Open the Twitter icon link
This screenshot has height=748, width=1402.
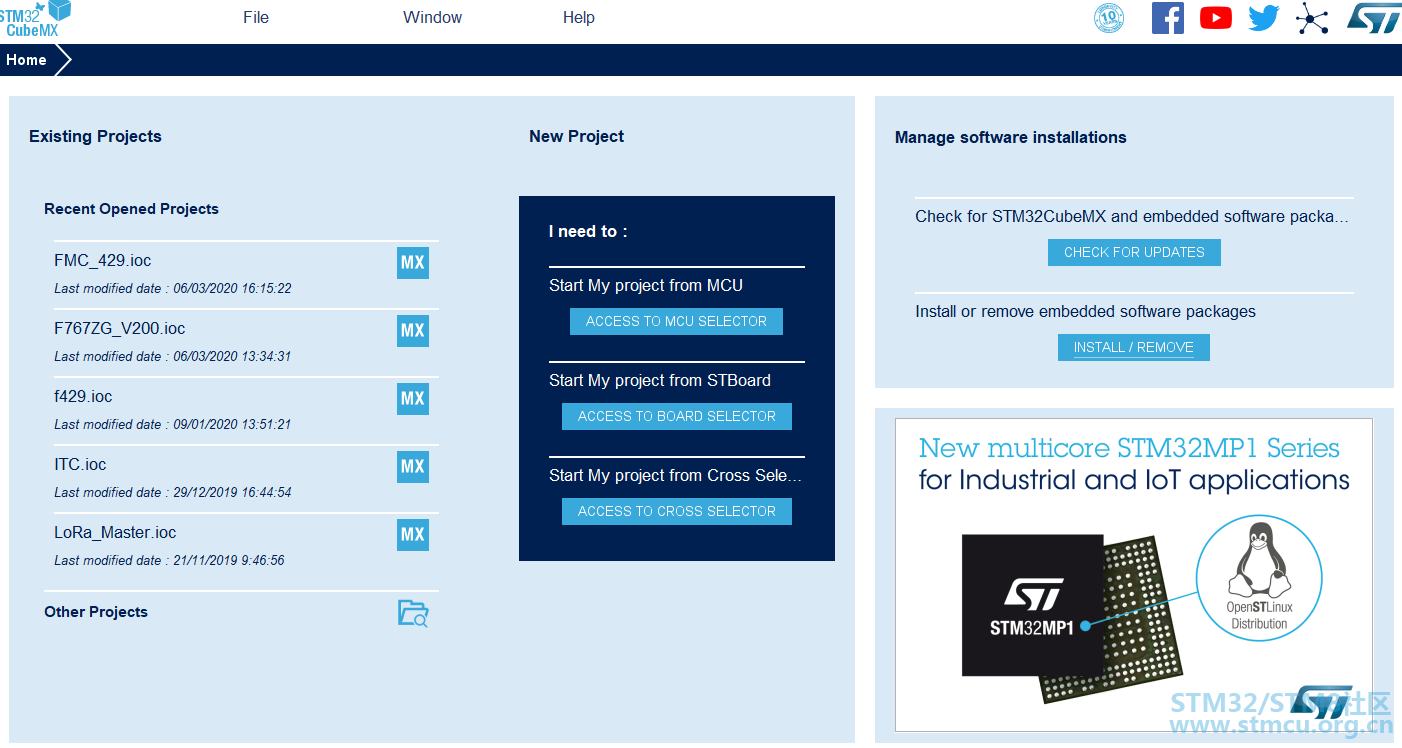click(x=1264, y=18)
